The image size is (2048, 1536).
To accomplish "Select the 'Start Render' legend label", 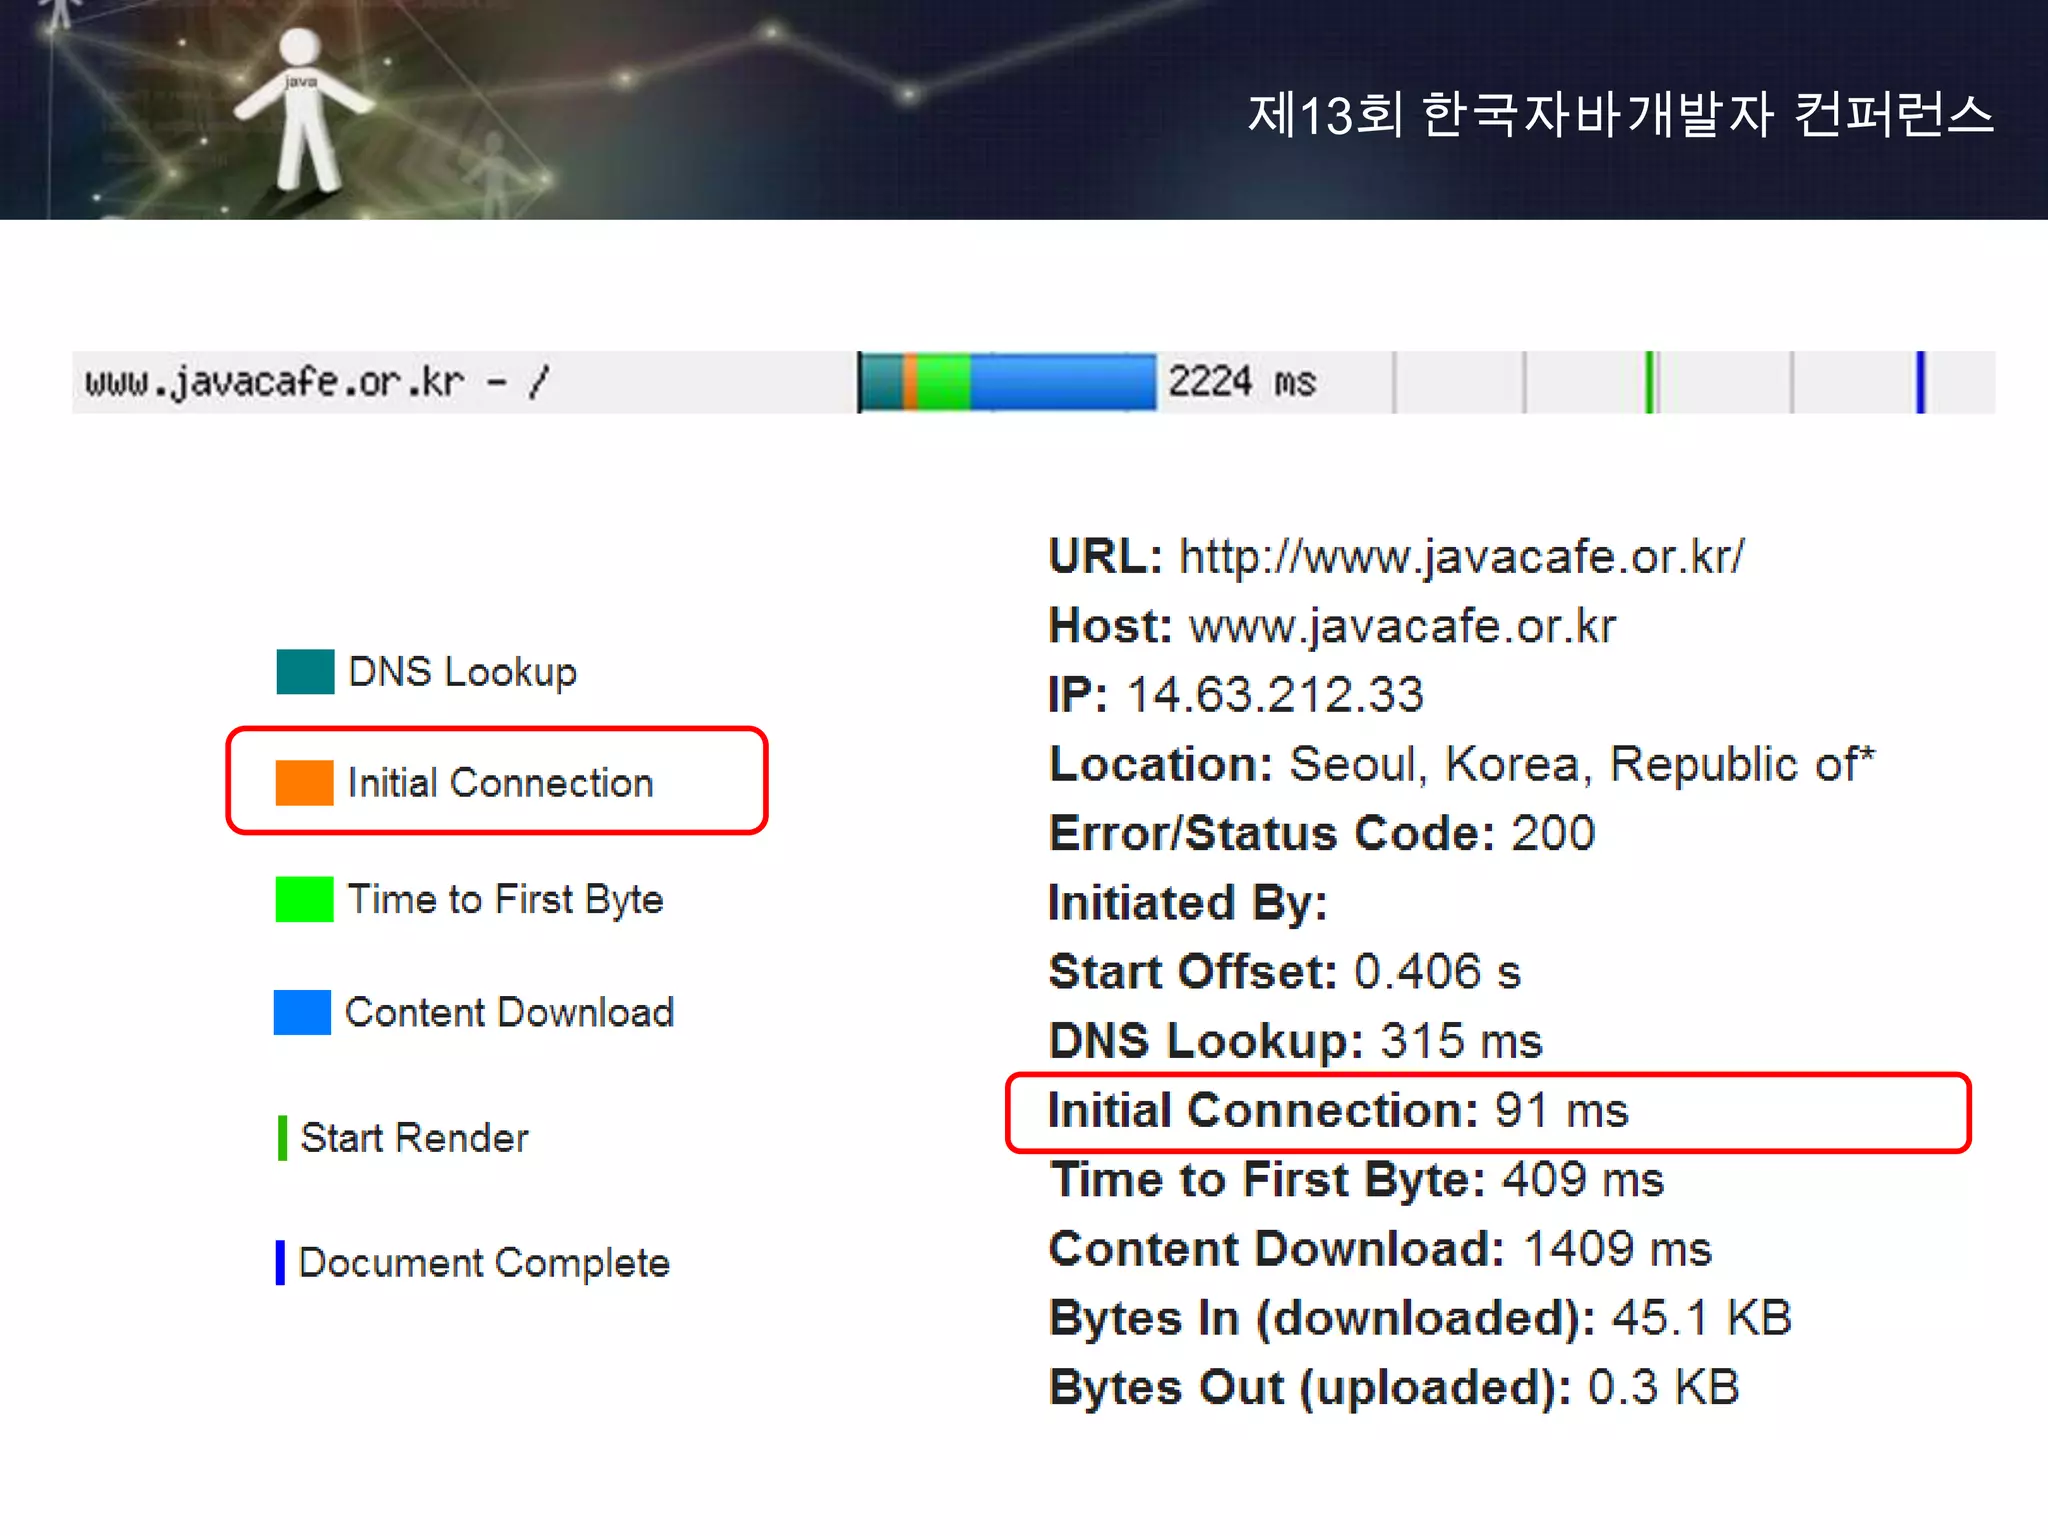I will [414, 1138].
